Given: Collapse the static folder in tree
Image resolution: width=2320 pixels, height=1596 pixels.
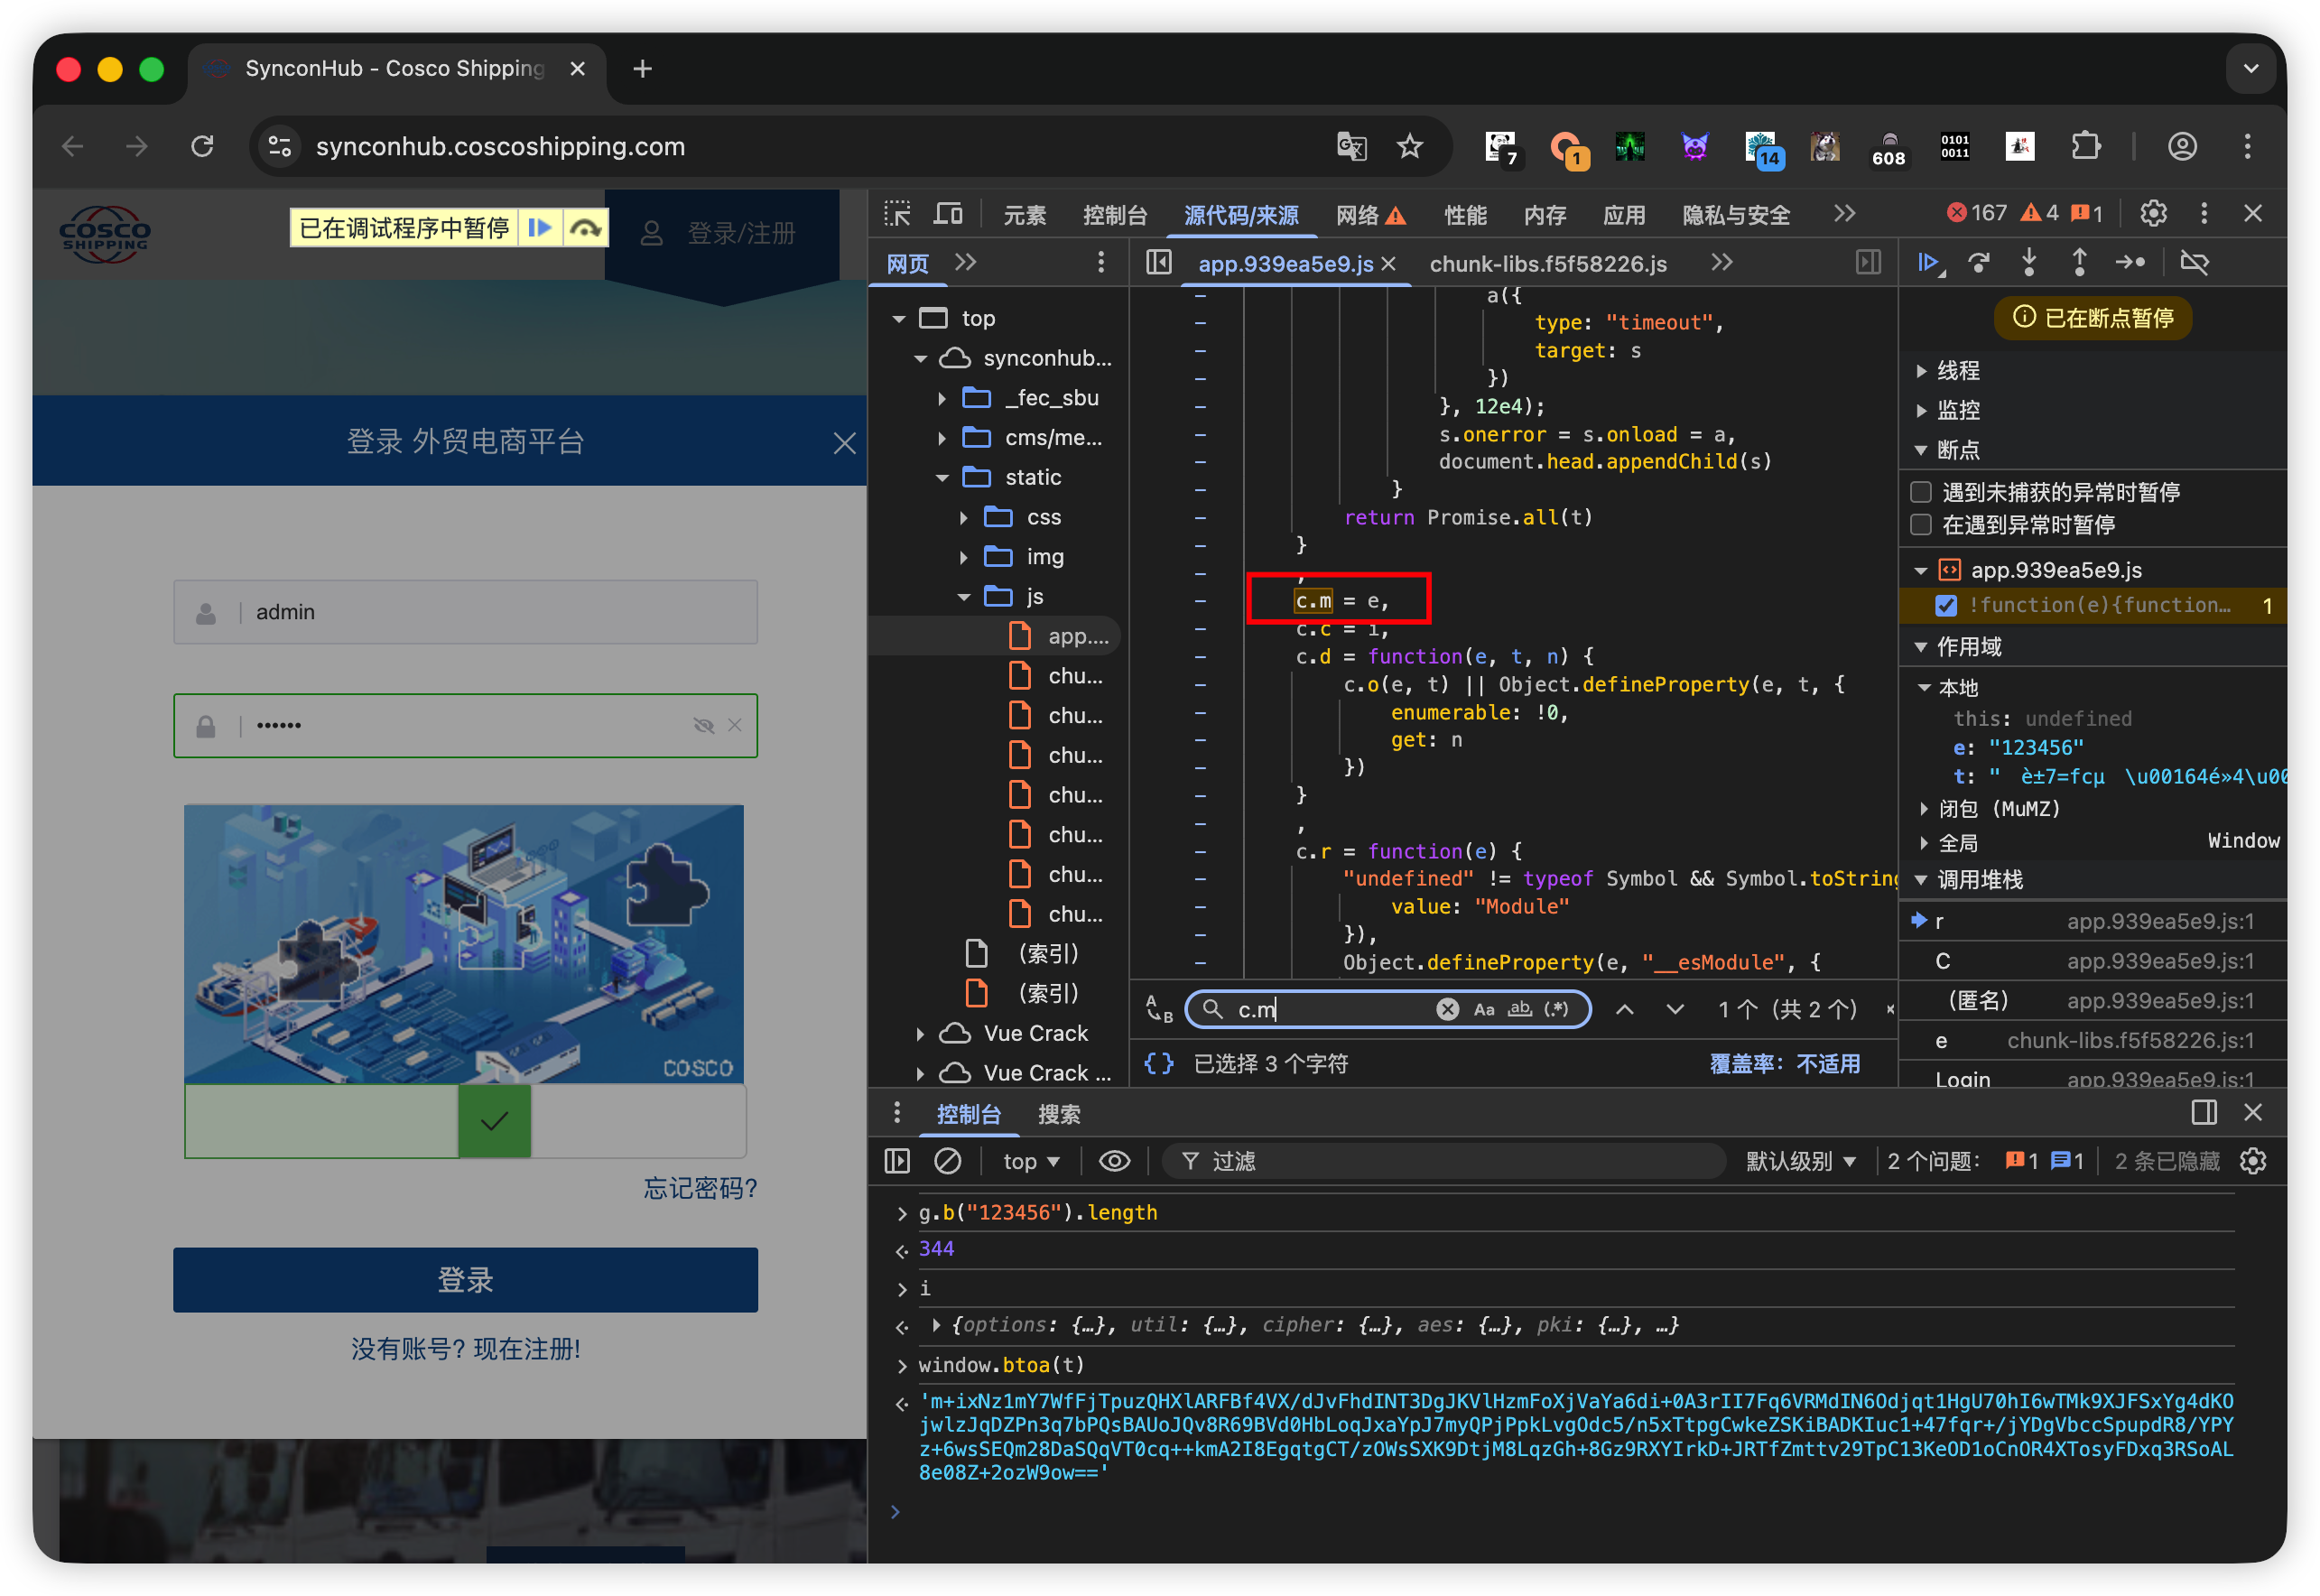Looking at the screenshot, I should tap(942, 478).
